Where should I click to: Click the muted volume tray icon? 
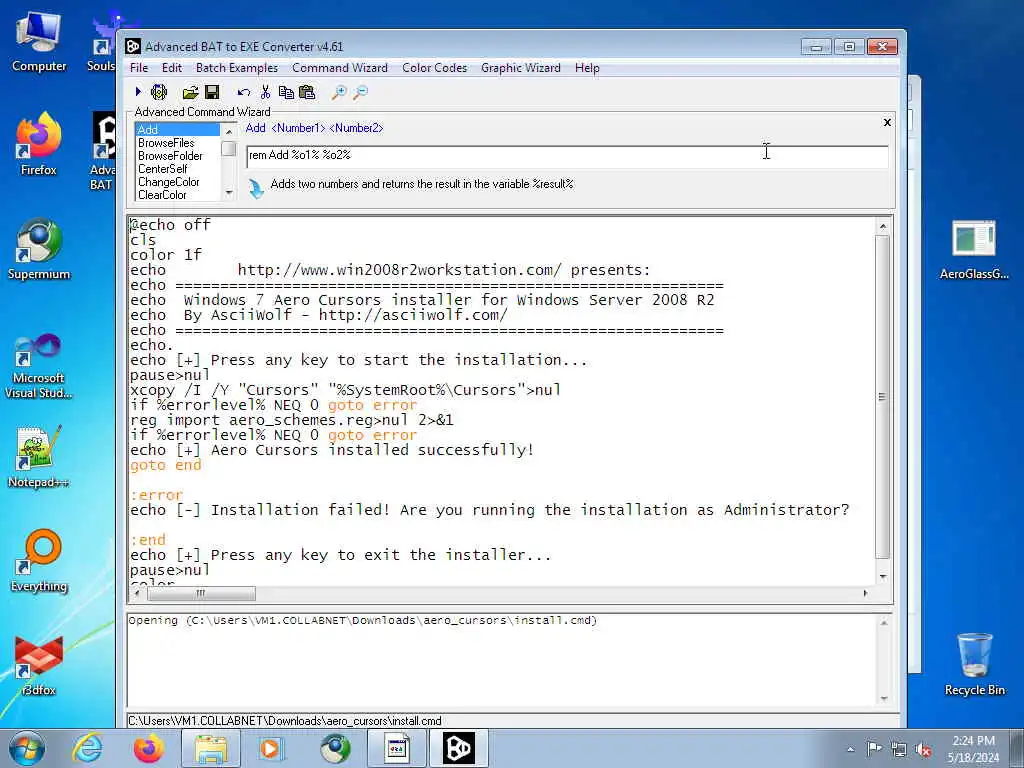(x=923, y=749)
